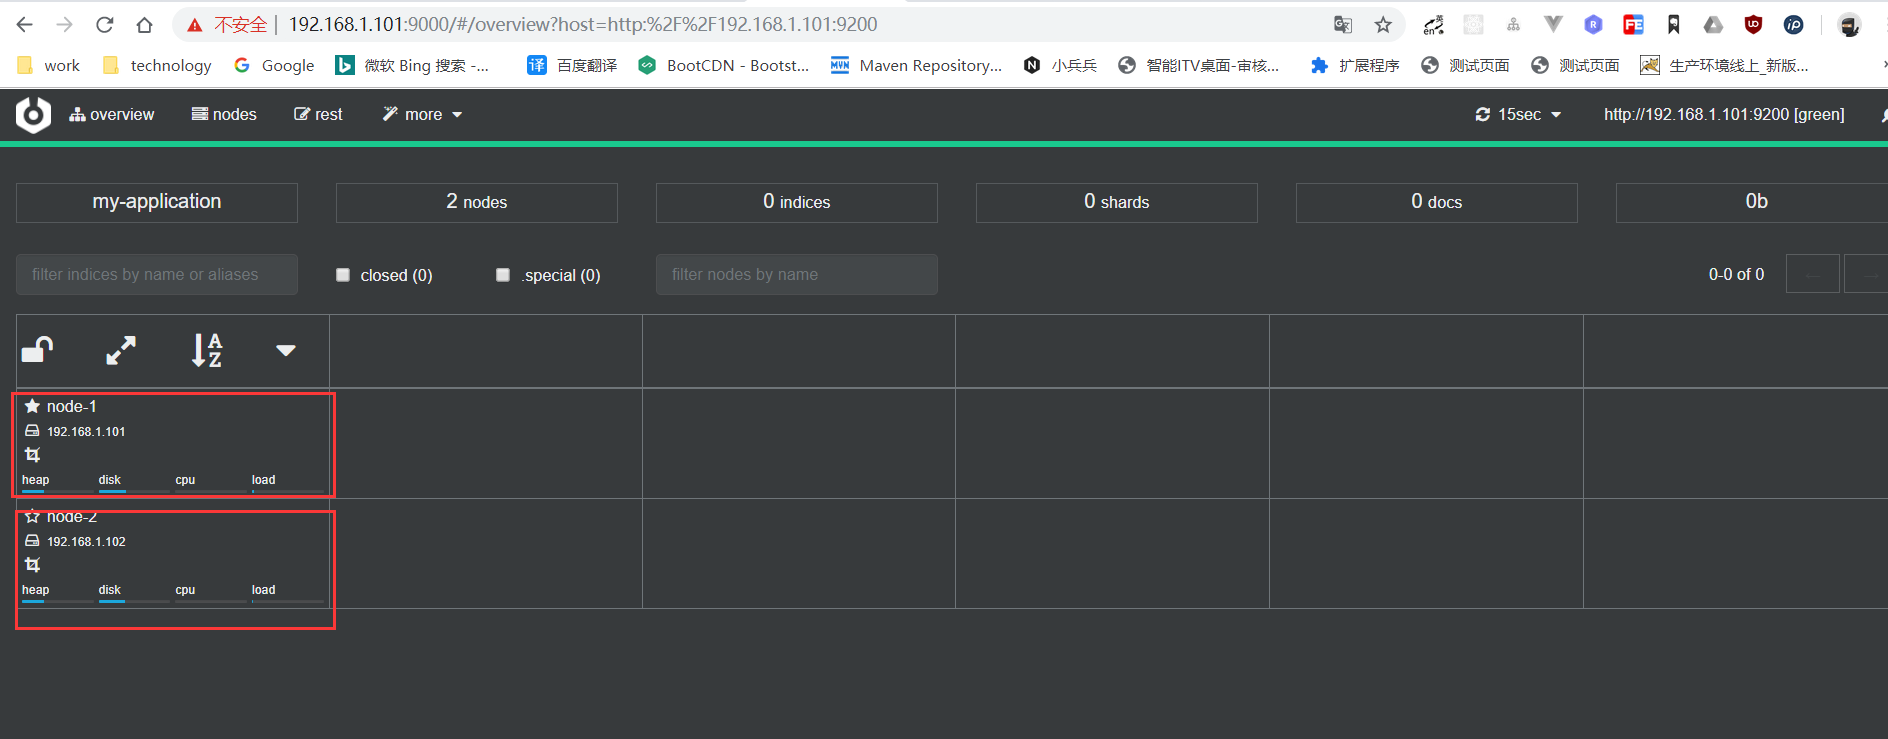
Task: Click the expand arrows icon
Action: click(x=121, y=350)
